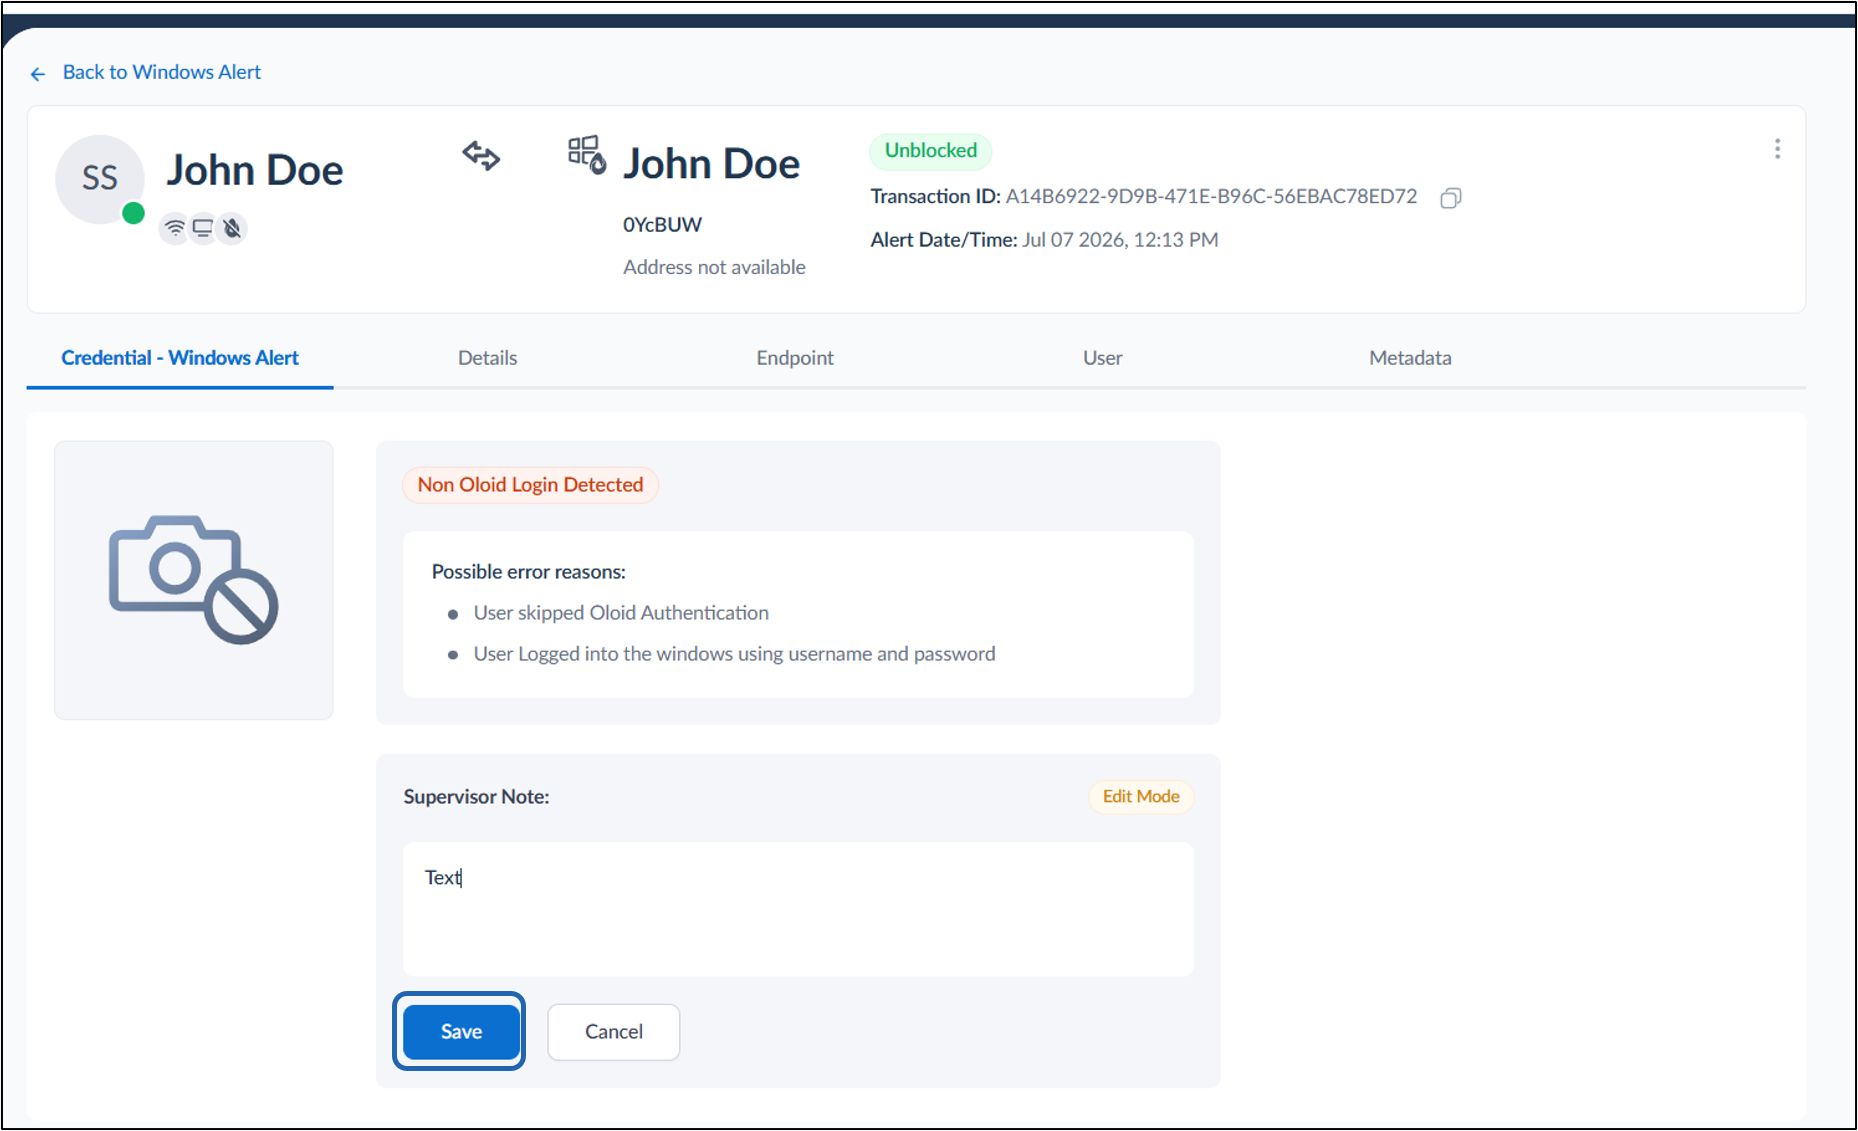Click Non Oloid Login Detected badge

click(x=530, y=485)
